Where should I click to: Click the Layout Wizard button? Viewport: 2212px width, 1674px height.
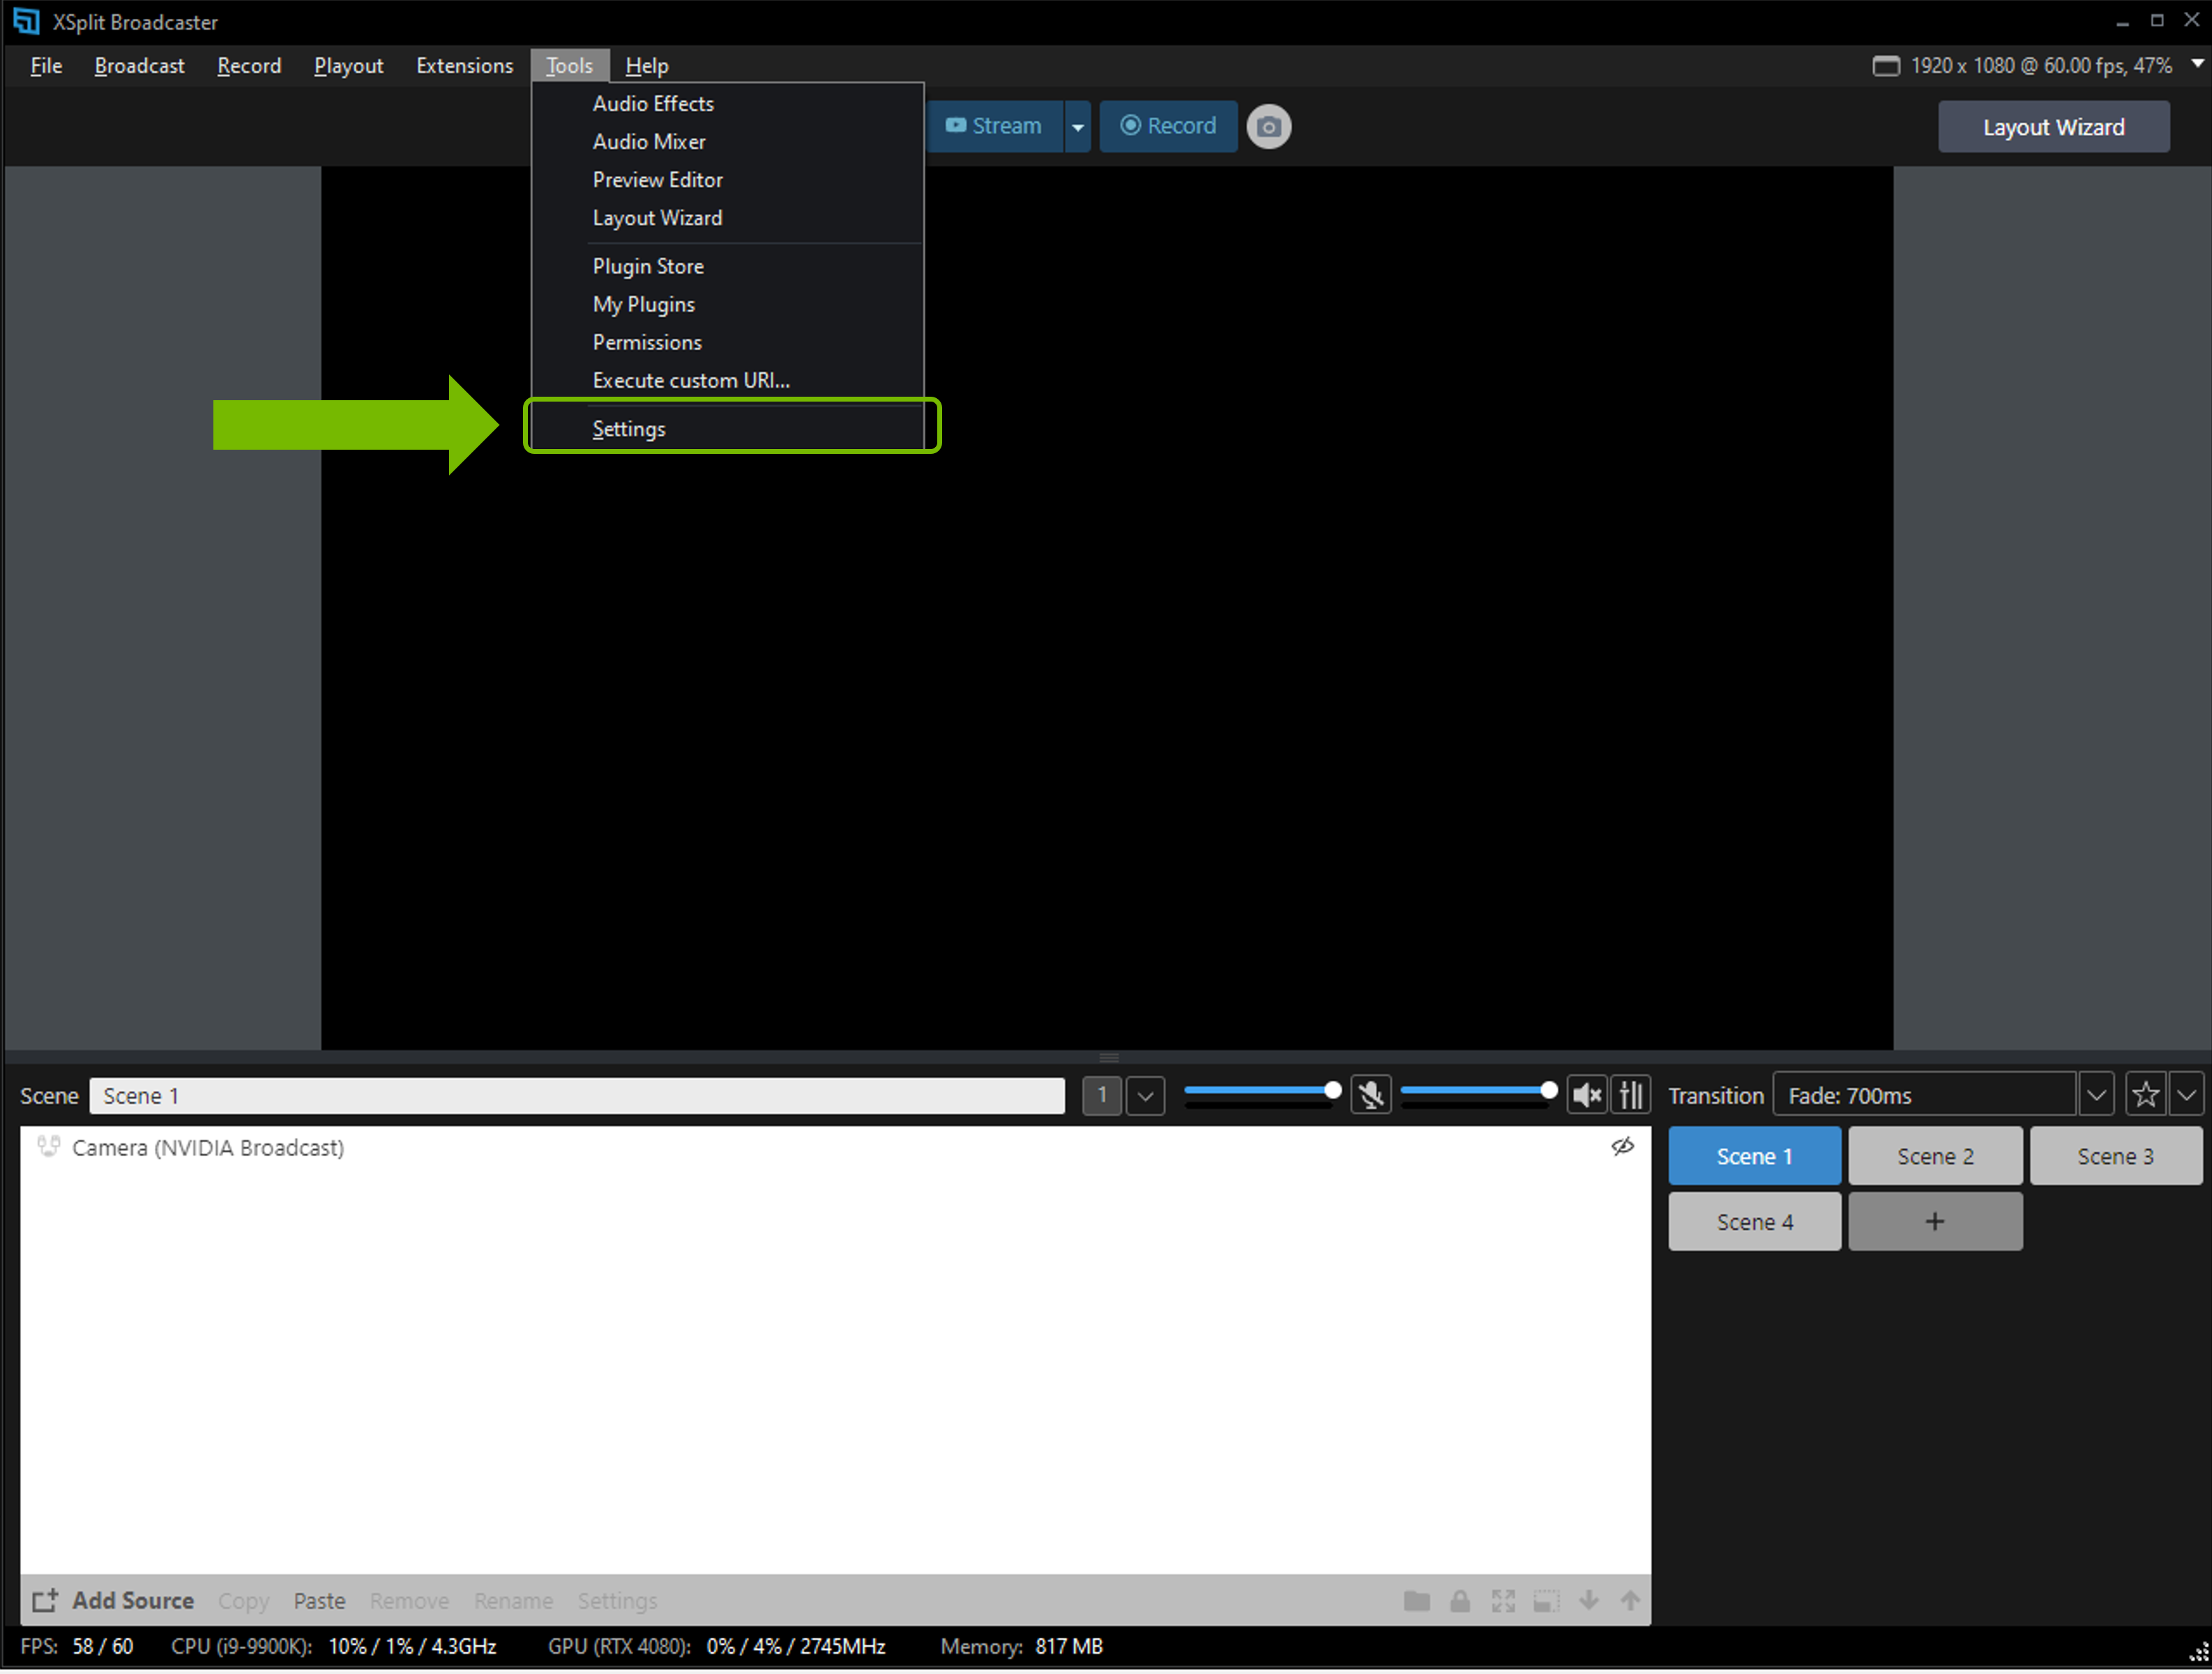[x=2053, y=127]
